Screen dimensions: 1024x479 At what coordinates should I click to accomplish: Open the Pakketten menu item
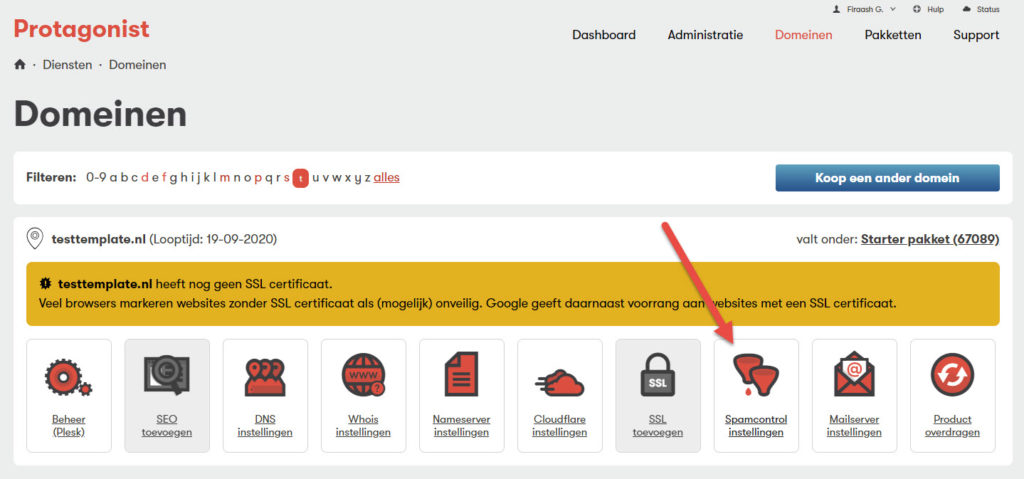click(x=893, y=35)
